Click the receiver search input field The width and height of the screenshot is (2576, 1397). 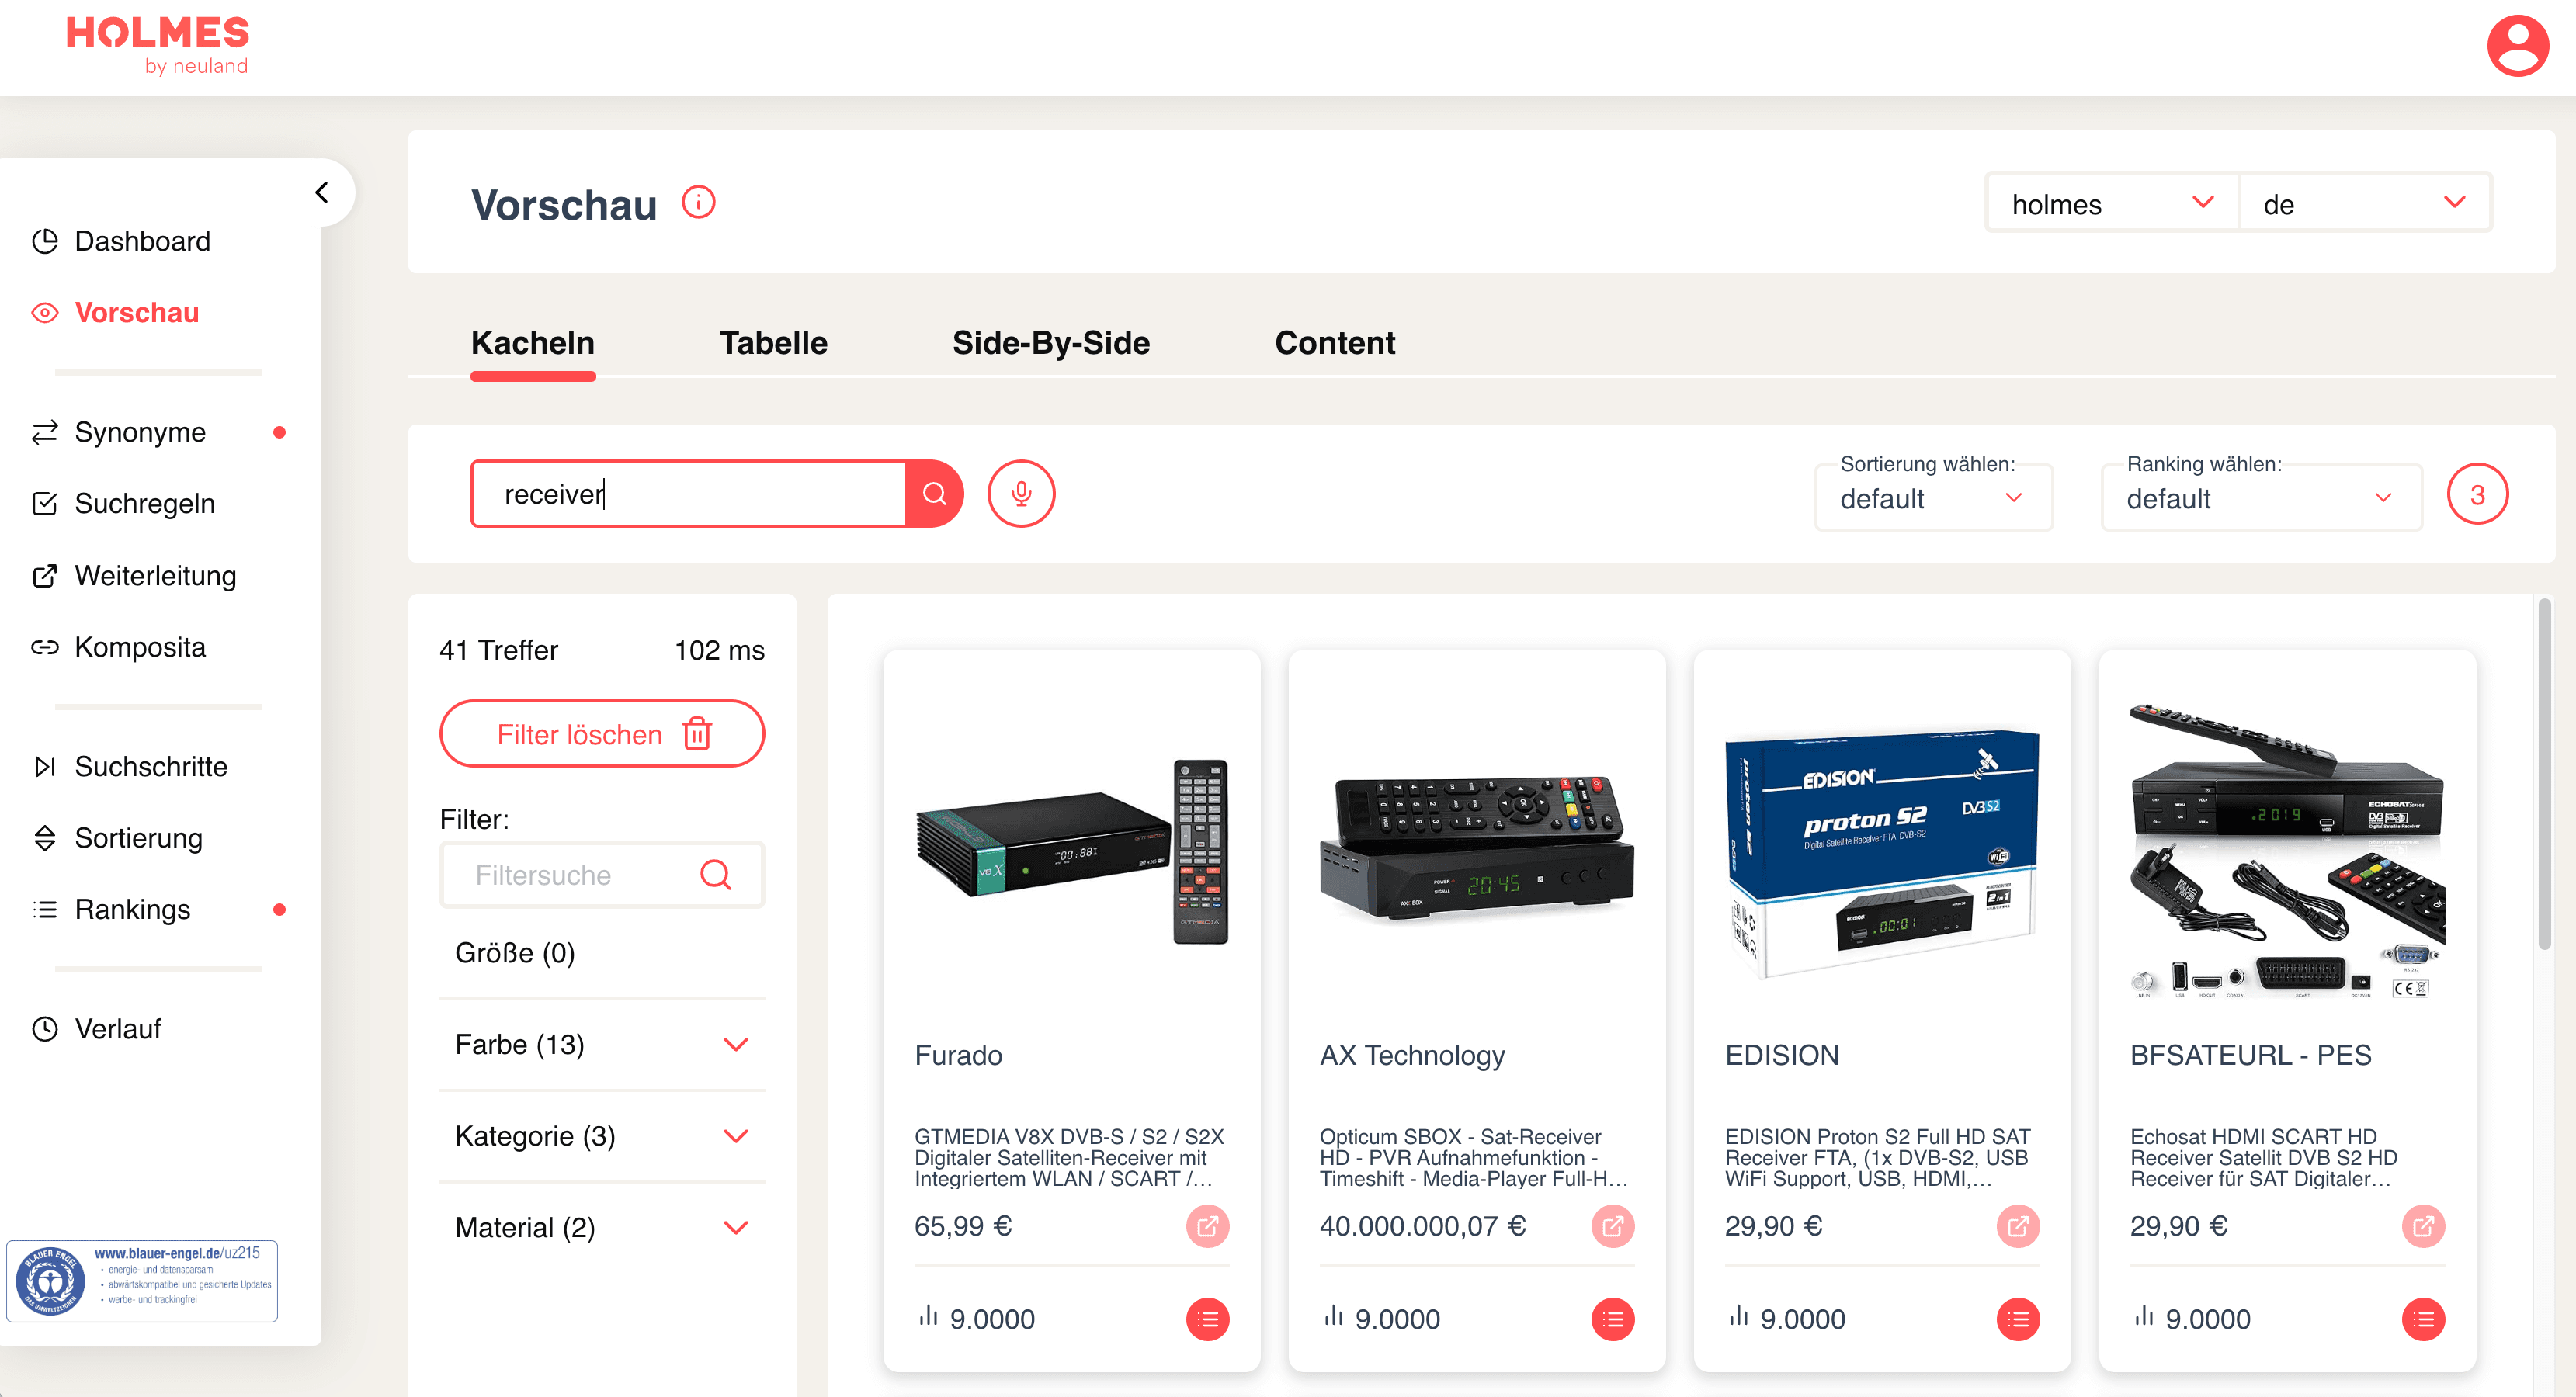(x=689, y=494)
